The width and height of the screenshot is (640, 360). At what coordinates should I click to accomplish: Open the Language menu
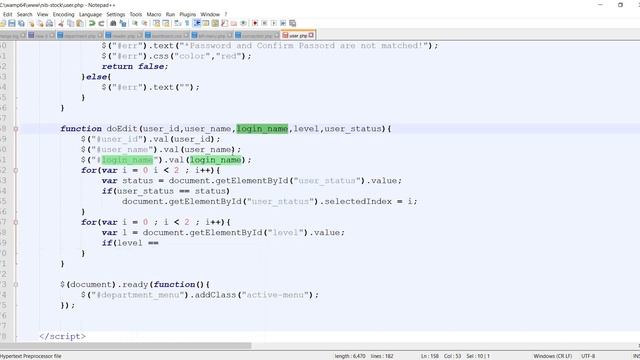90,14
